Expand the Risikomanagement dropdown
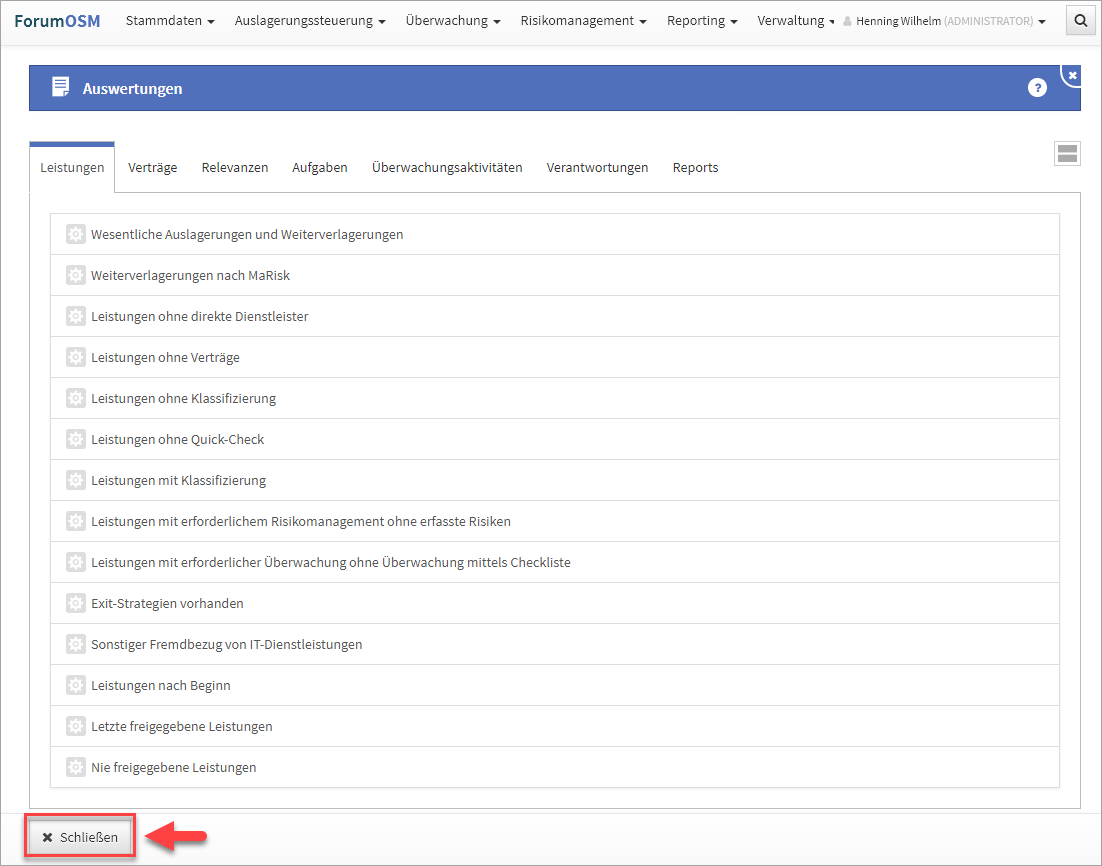Viewport: 1102px width, 866px height. 583,20
